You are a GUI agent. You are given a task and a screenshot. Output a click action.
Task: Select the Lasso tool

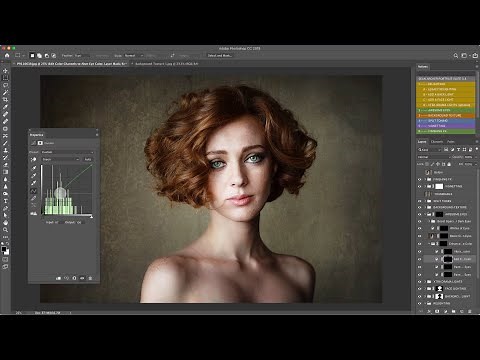[5, 85]
